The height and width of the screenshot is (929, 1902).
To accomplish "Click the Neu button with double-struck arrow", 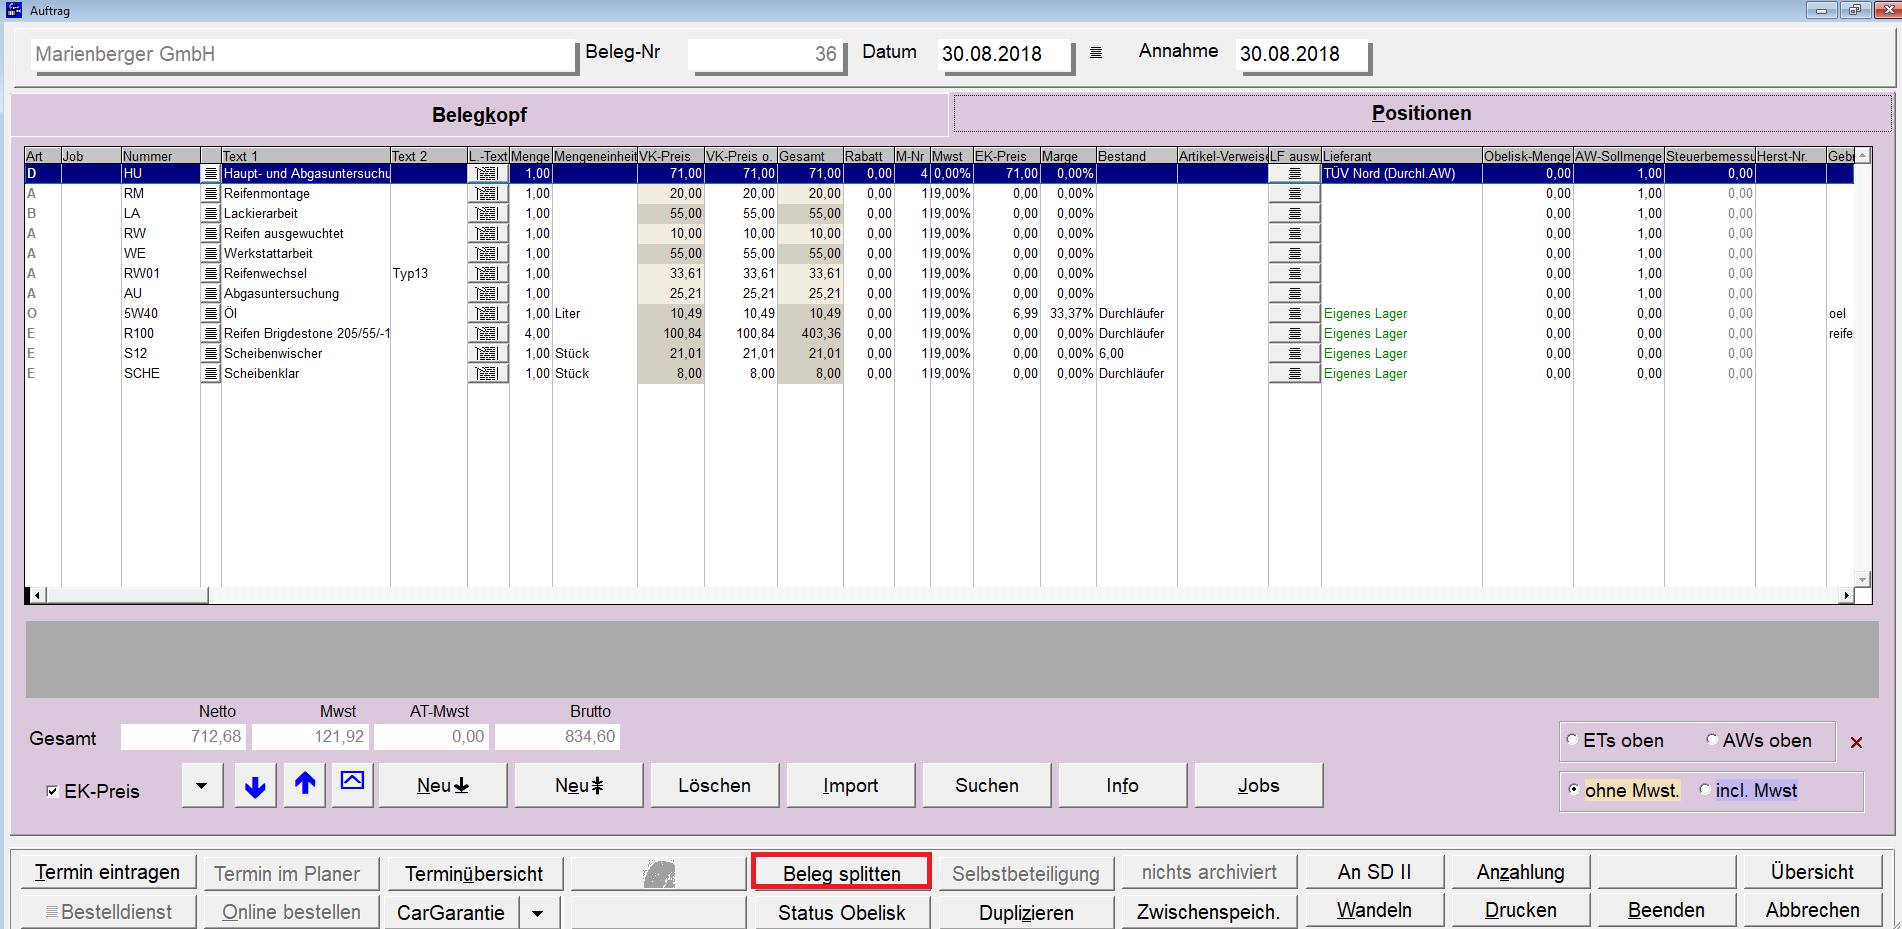I will coord(578,786).
